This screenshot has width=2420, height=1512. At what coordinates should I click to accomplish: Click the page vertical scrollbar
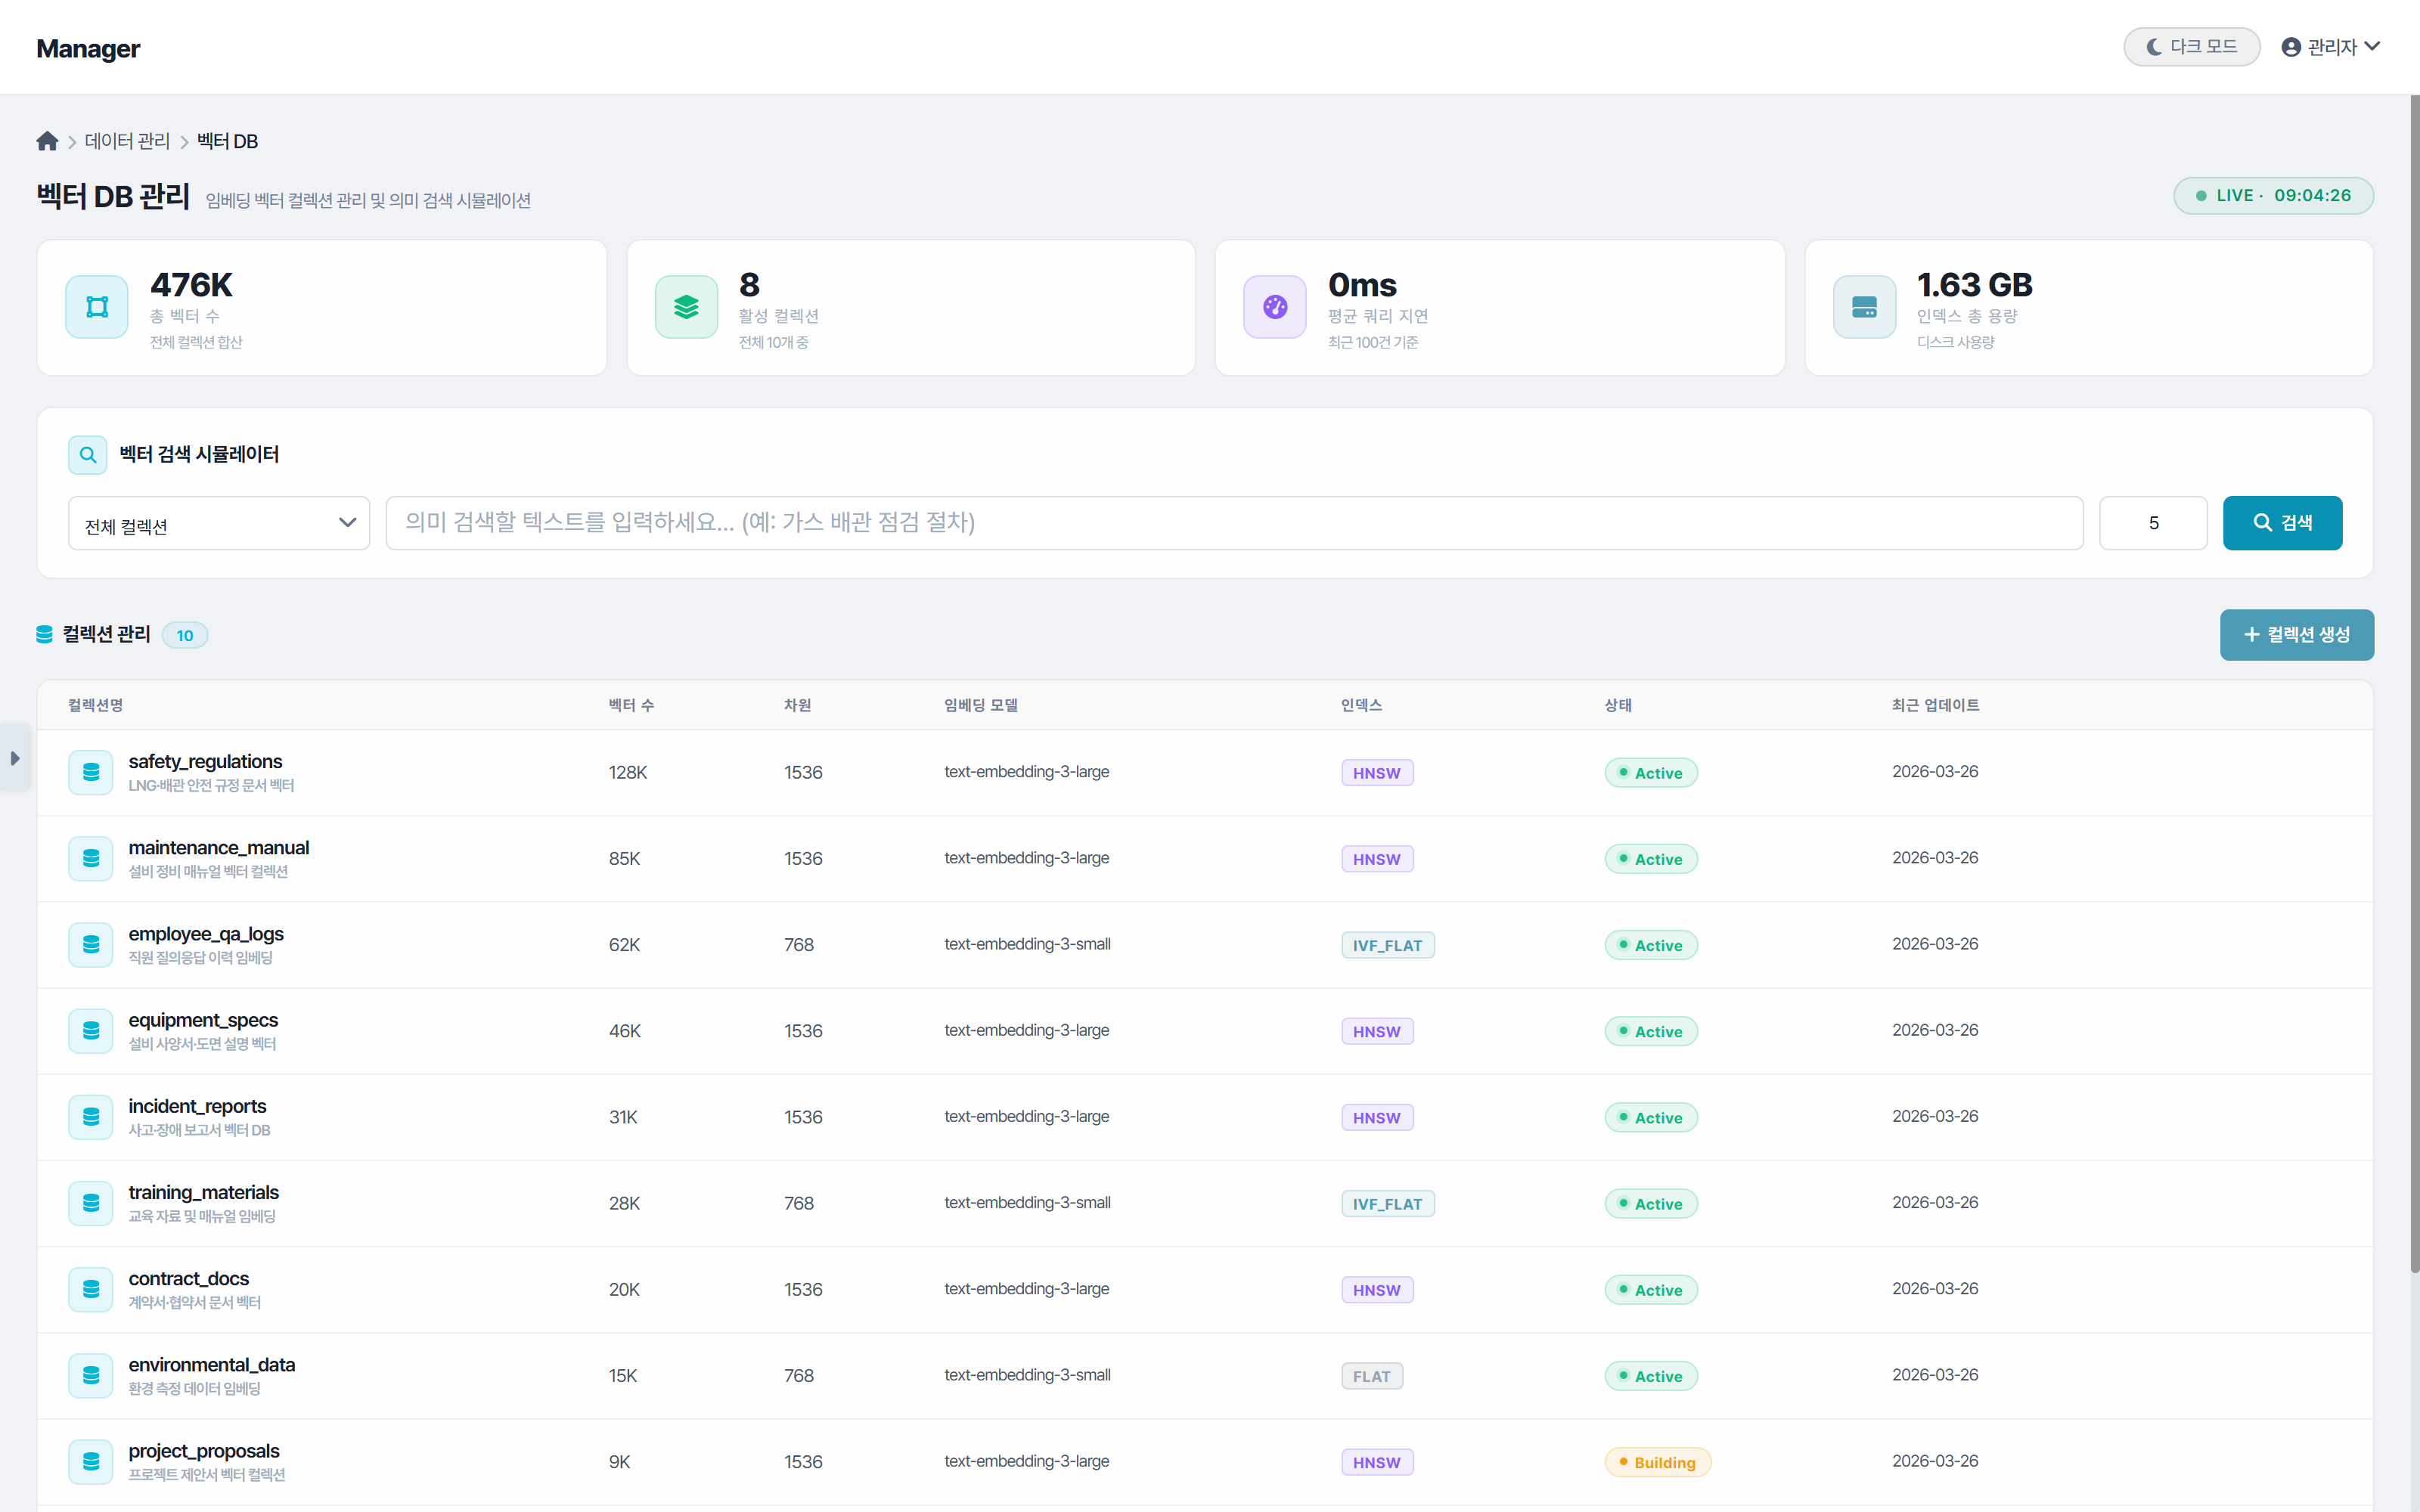(2413, 680)
